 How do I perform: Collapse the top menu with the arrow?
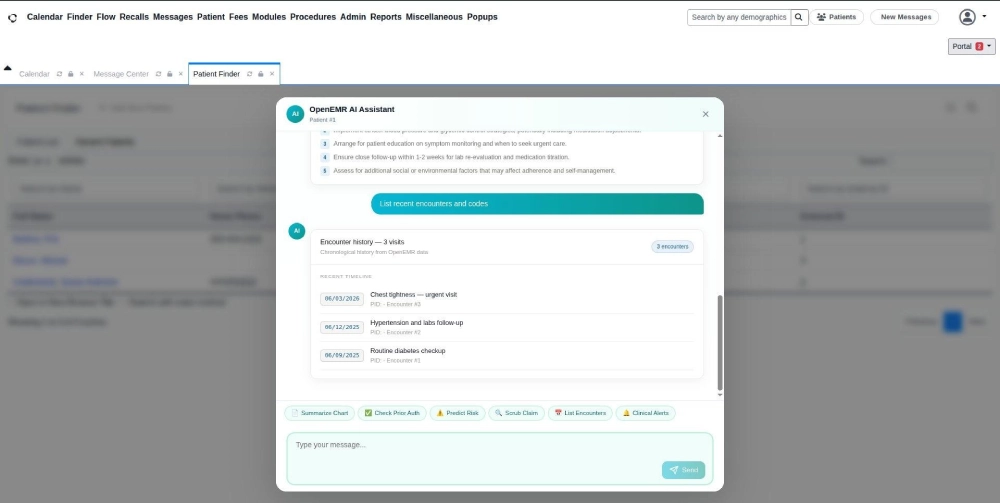8,68
